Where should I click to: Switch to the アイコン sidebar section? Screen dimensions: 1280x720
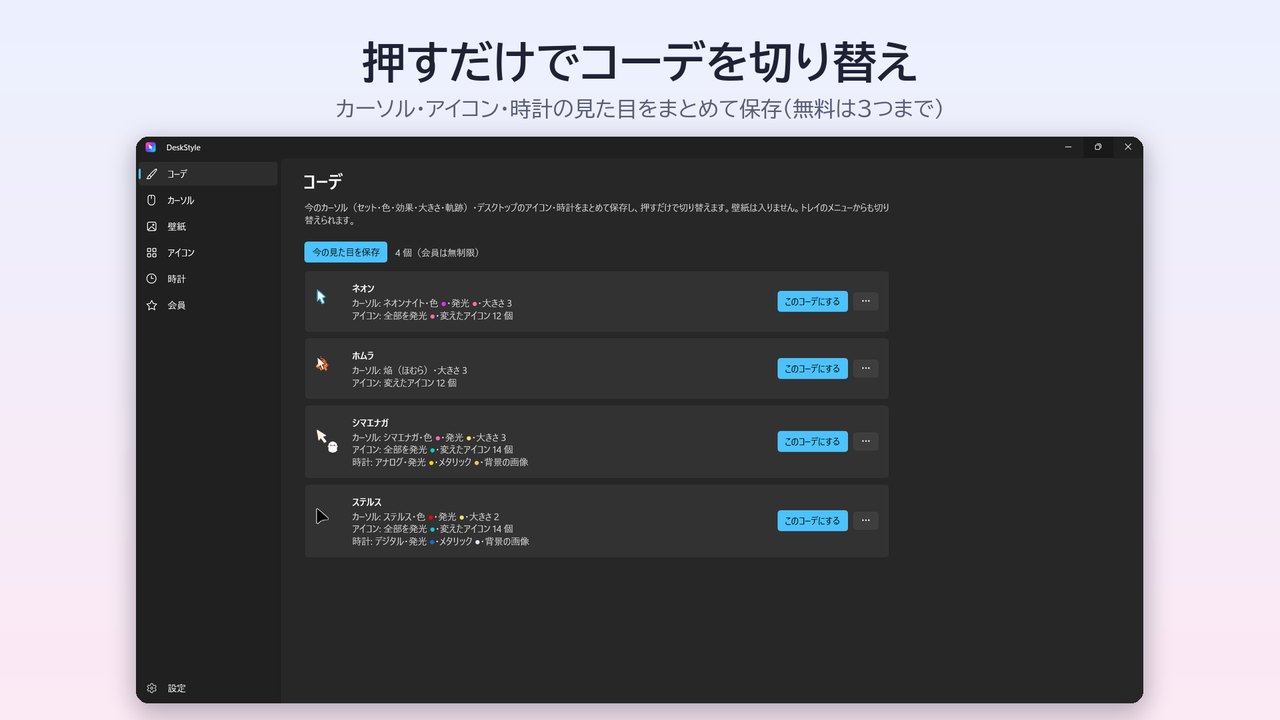point(208,253)
